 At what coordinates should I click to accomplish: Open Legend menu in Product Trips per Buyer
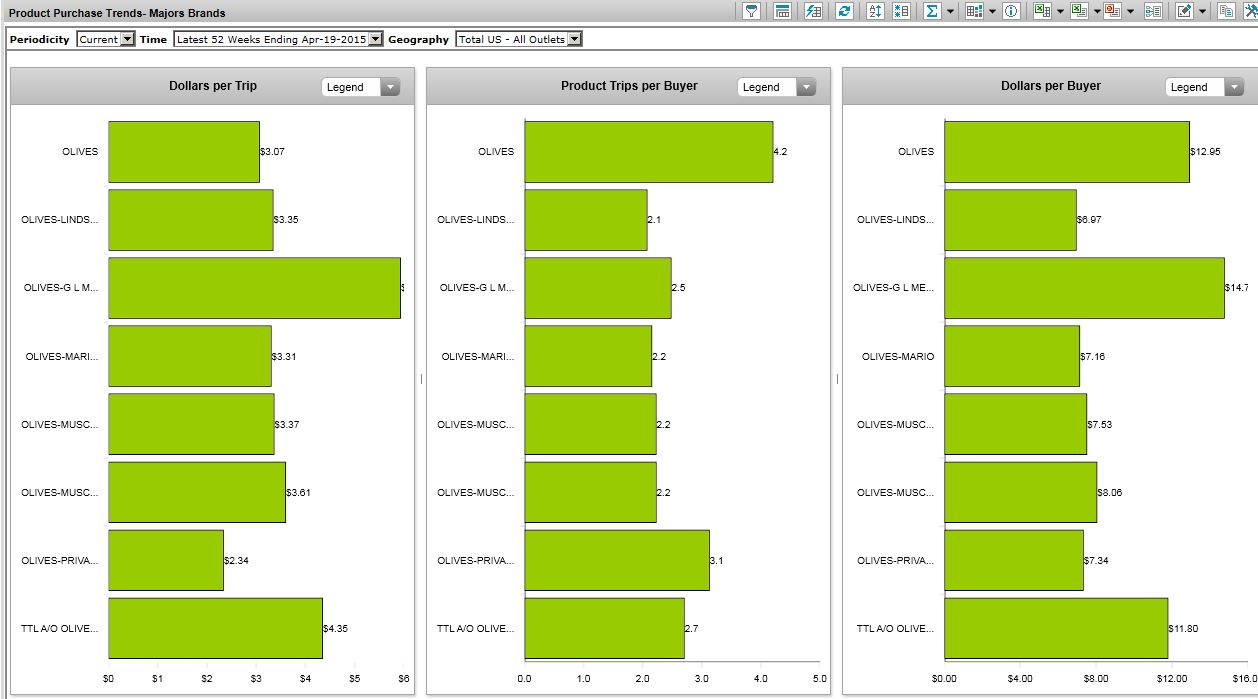(x=805, y=87)
